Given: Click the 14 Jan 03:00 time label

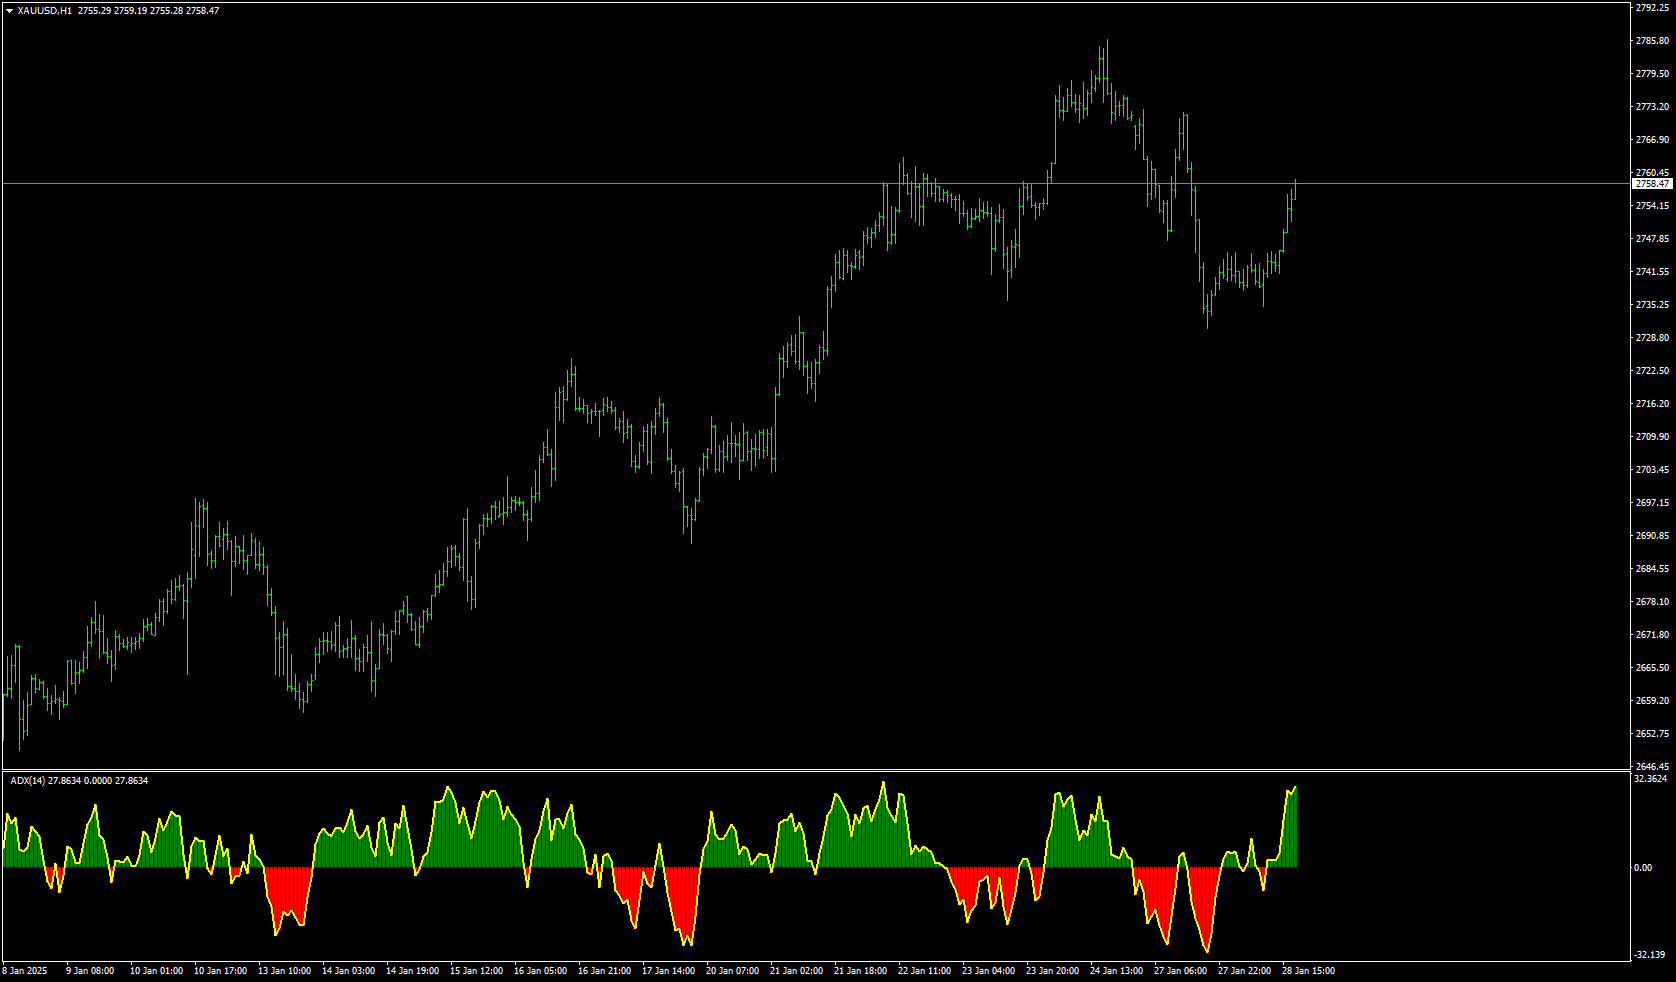Looking at the screenshot, I should (348, 970).
